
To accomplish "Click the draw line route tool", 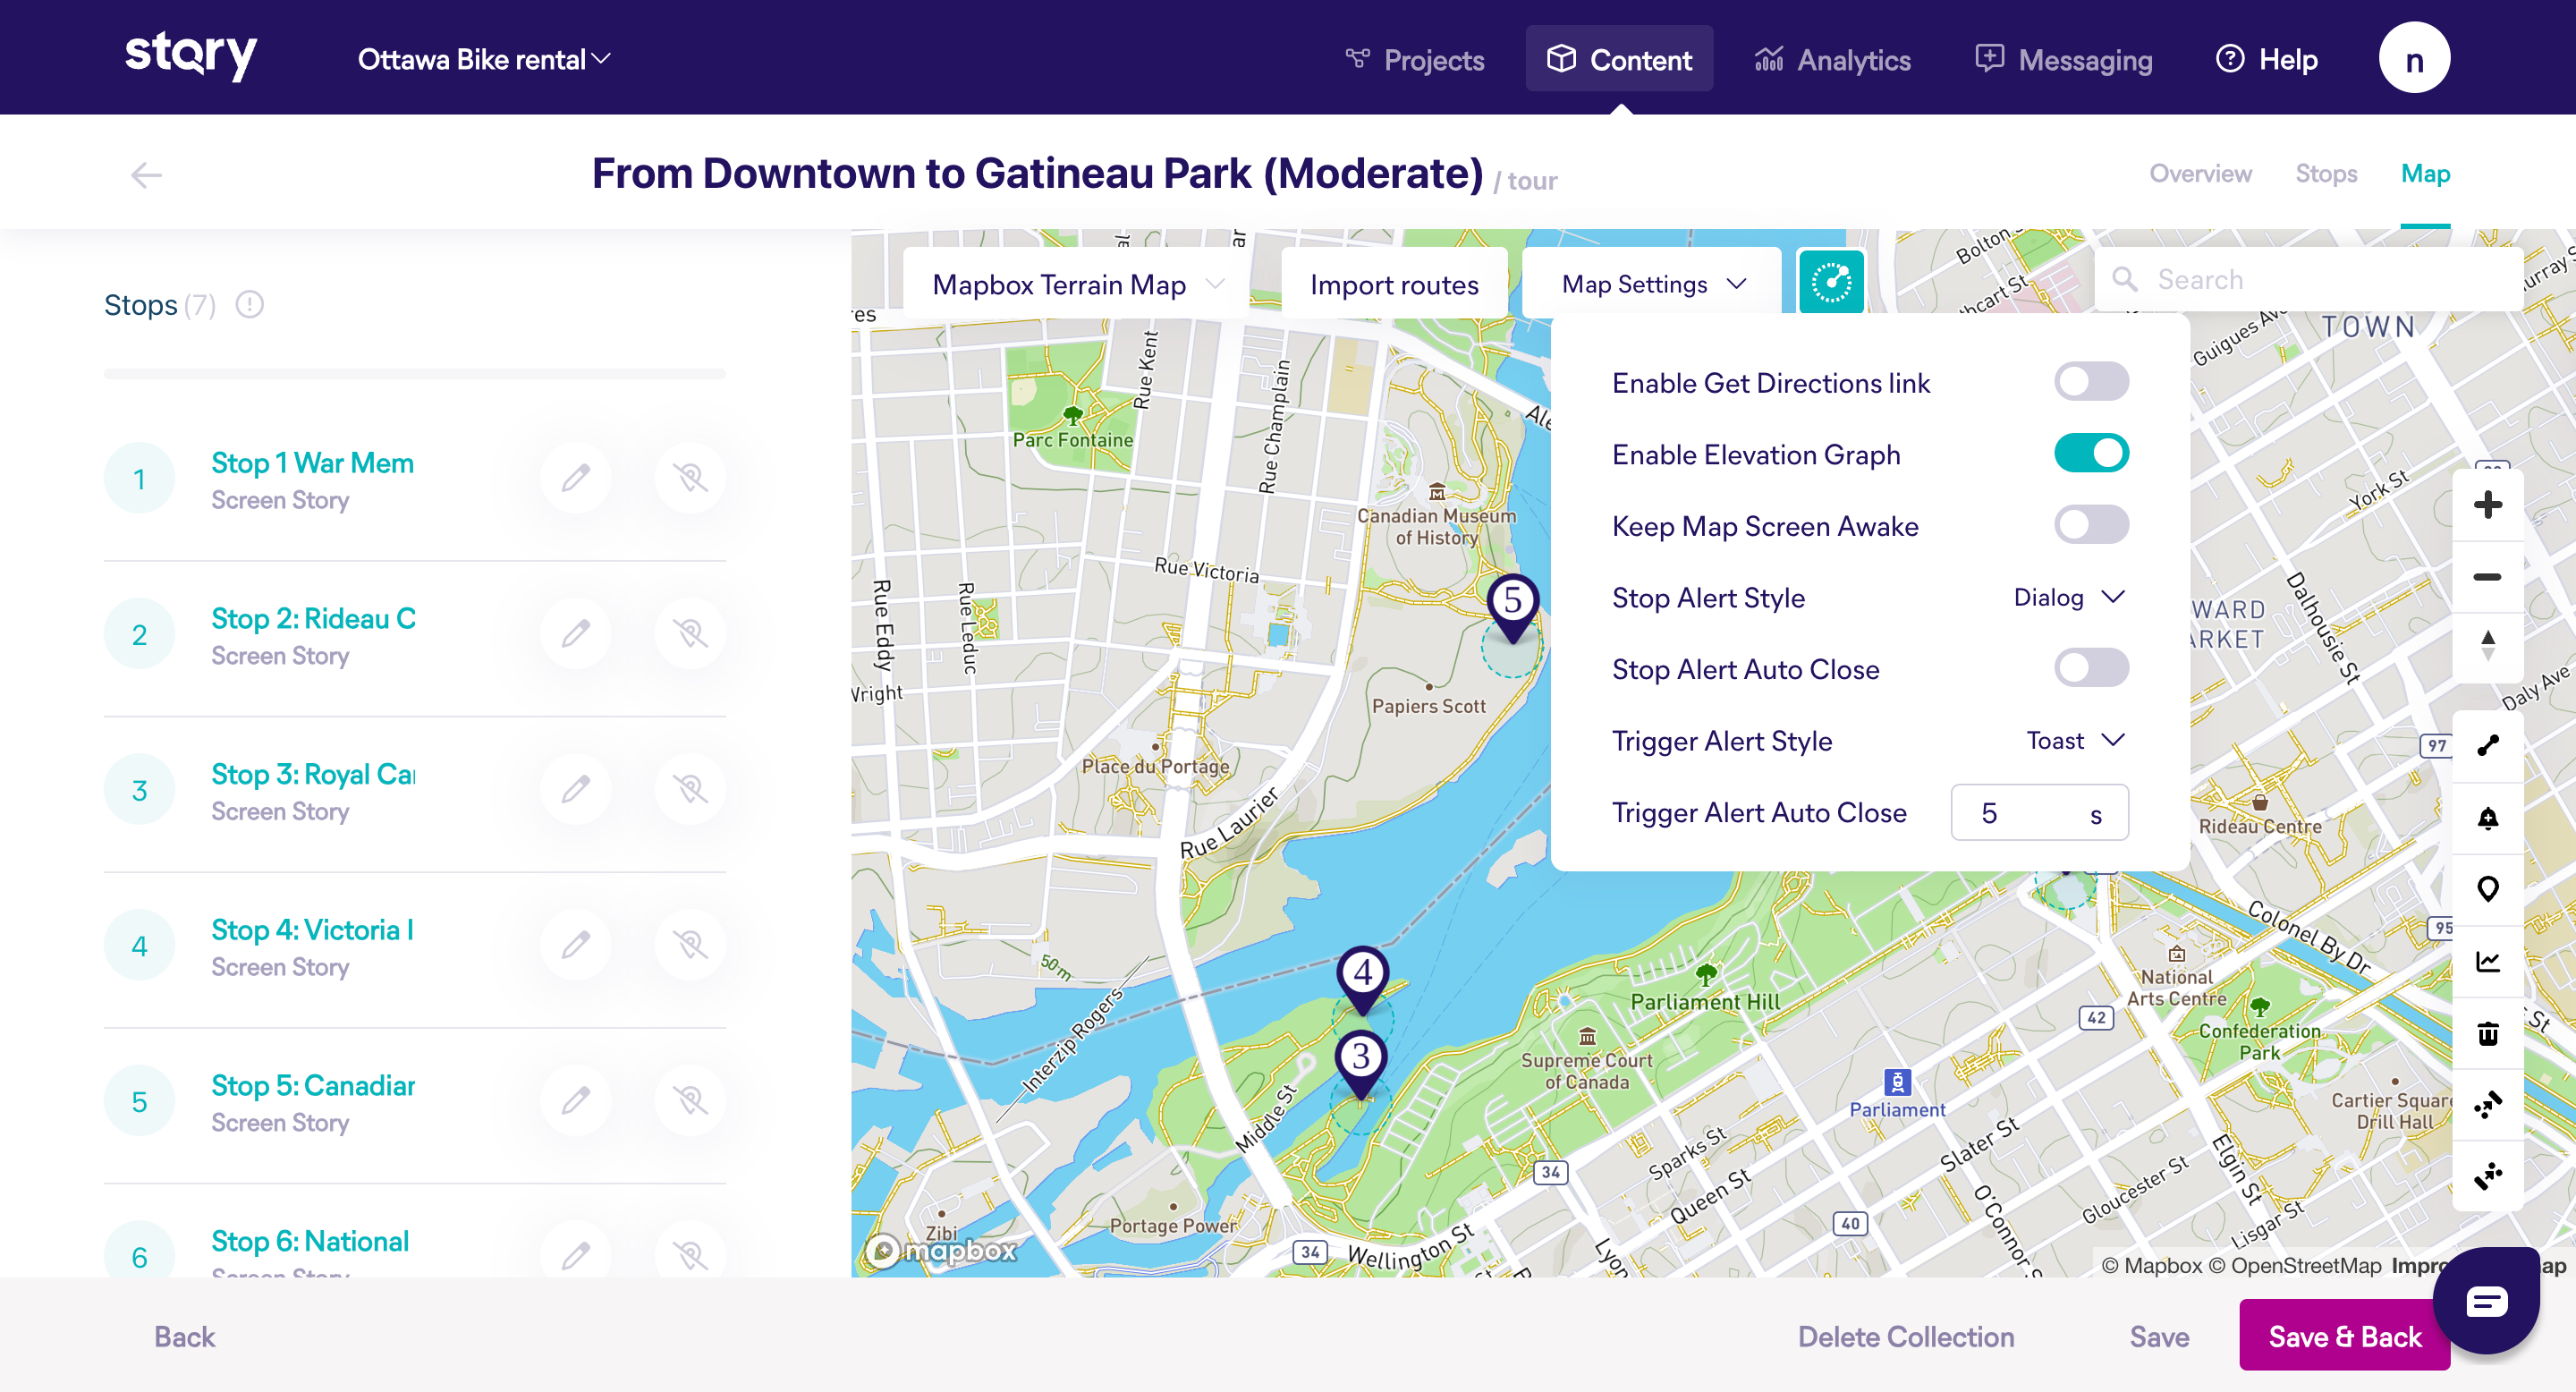I will click(x=2487, y=745).
